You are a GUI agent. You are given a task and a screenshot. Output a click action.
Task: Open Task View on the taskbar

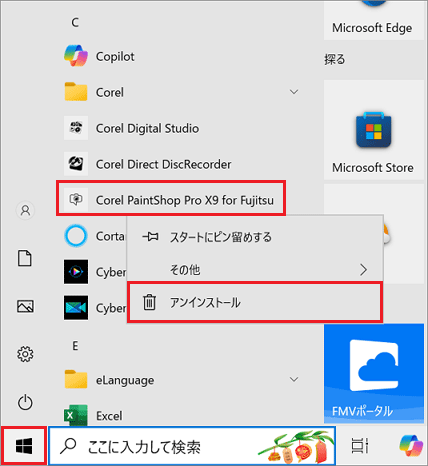(360, 446)
